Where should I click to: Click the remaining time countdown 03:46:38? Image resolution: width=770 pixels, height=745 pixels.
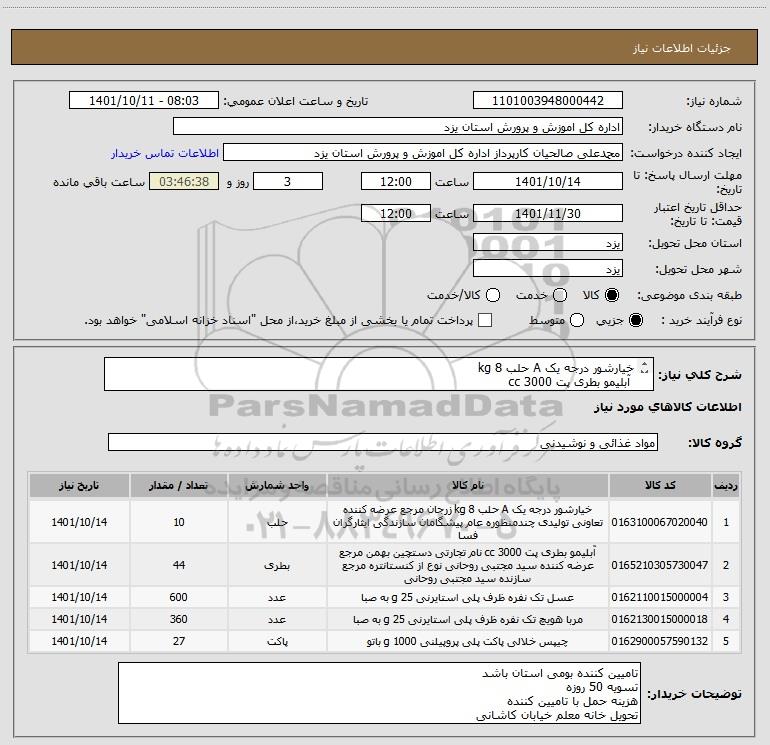[x=184, y=181]
